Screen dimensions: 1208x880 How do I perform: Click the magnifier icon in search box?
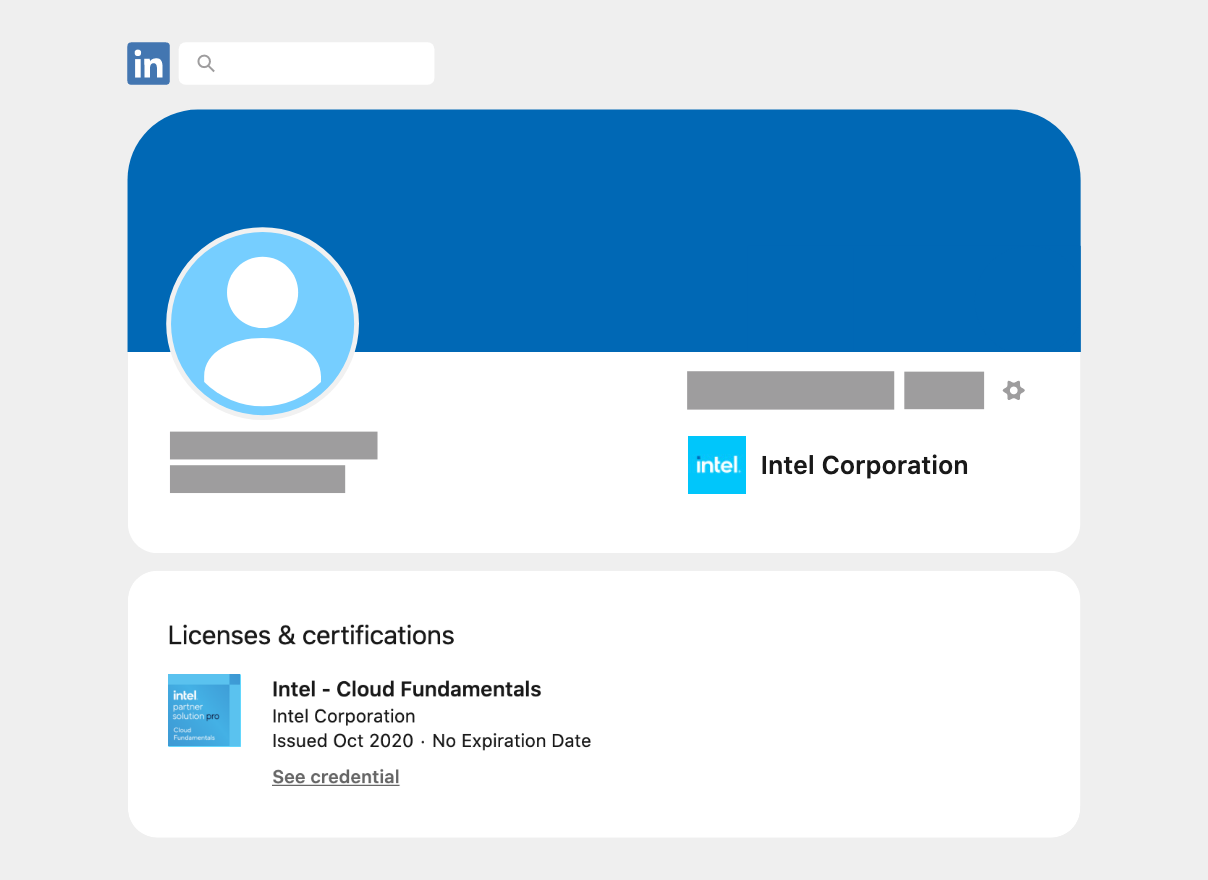206,64
